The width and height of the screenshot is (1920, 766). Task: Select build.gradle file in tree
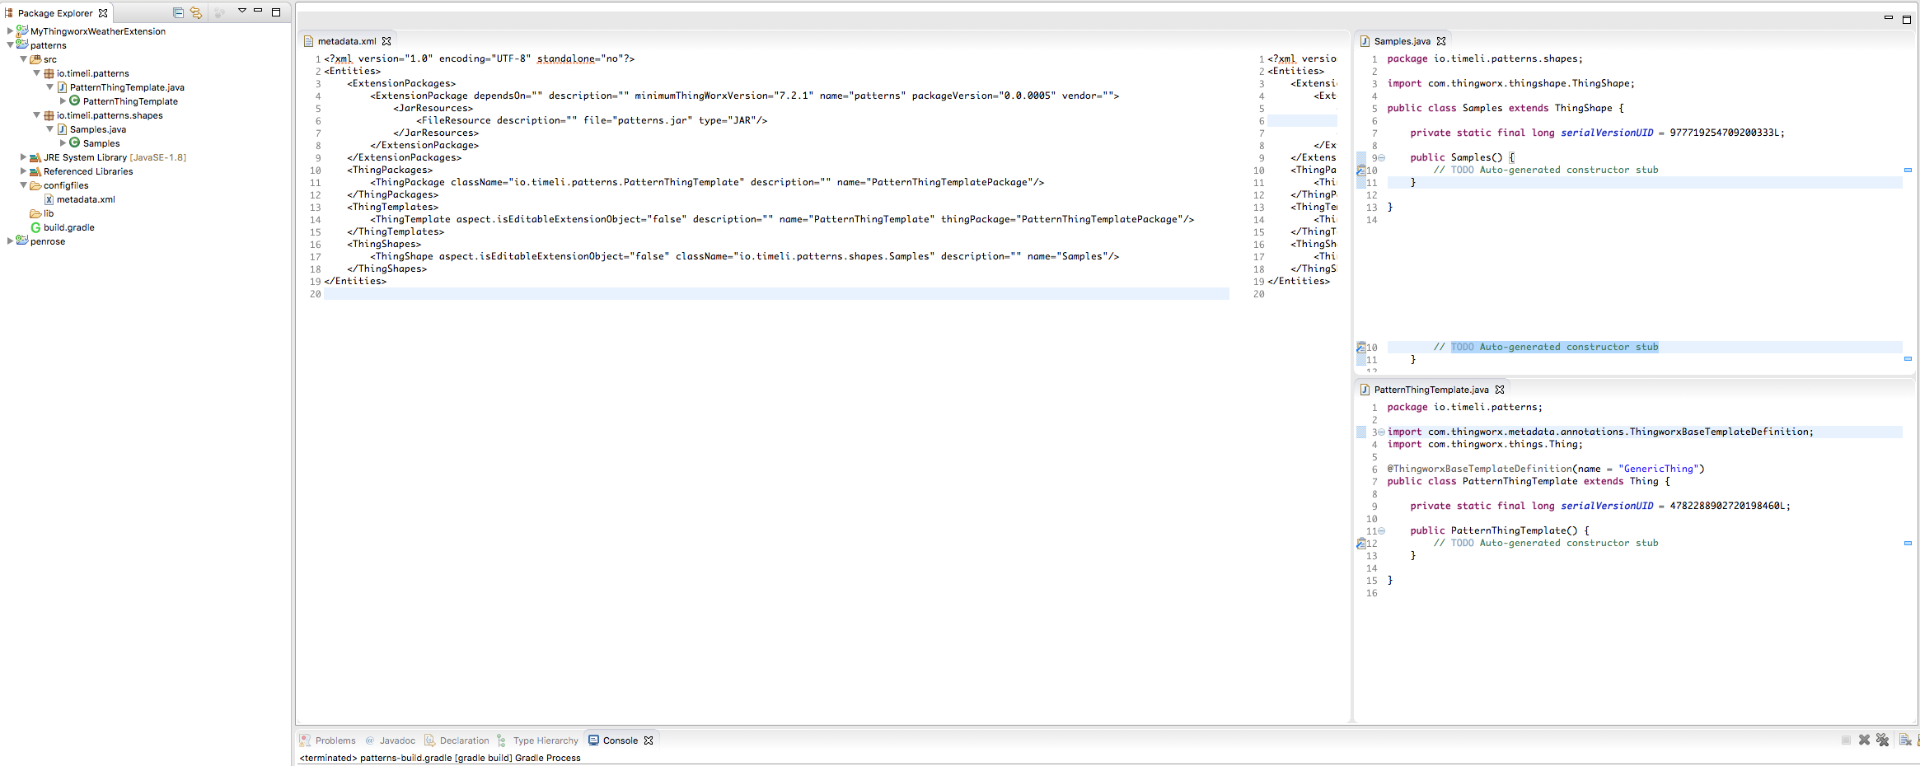[x=69, y=227]
